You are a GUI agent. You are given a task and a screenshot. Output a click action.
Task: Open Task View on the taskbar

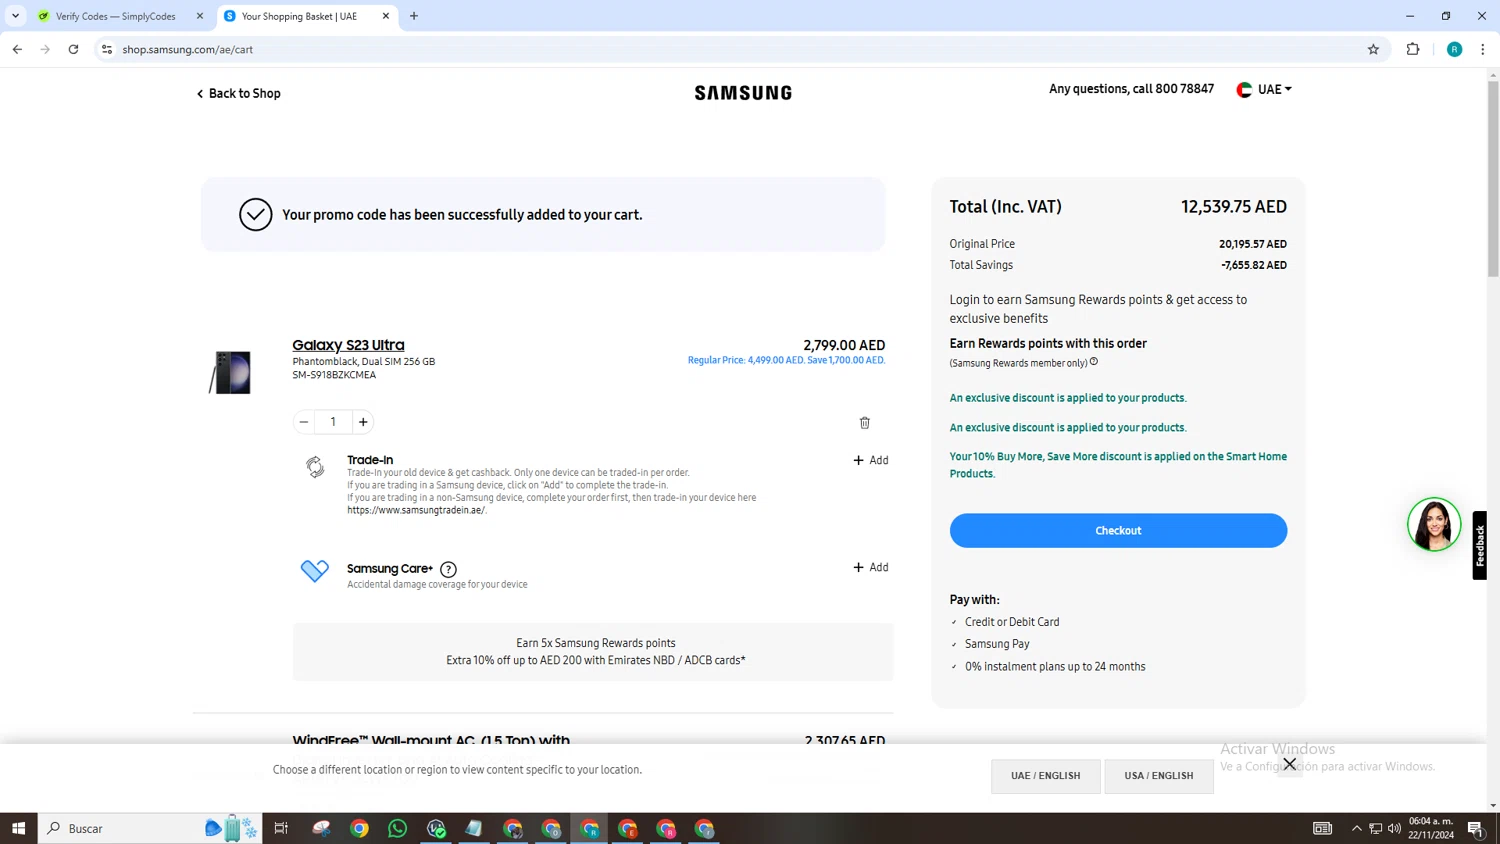click(281, 828)
